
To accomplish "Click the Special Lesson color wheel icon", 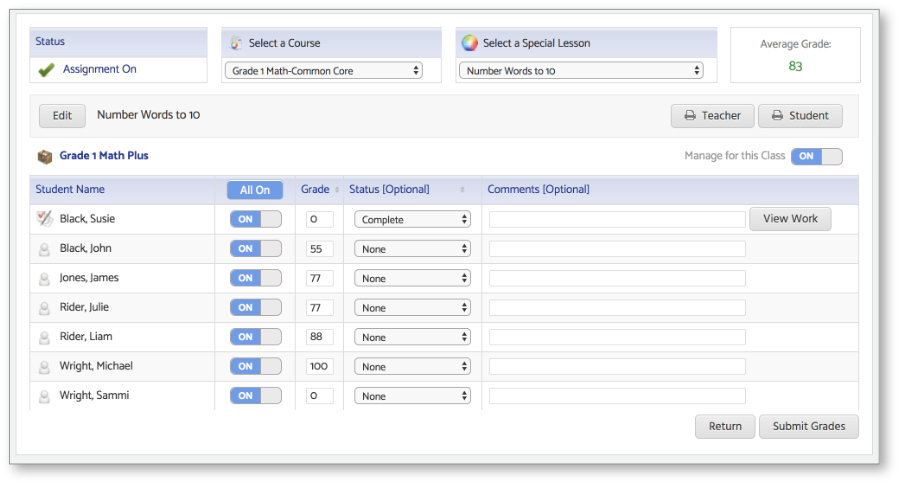I will coord(469,43).
